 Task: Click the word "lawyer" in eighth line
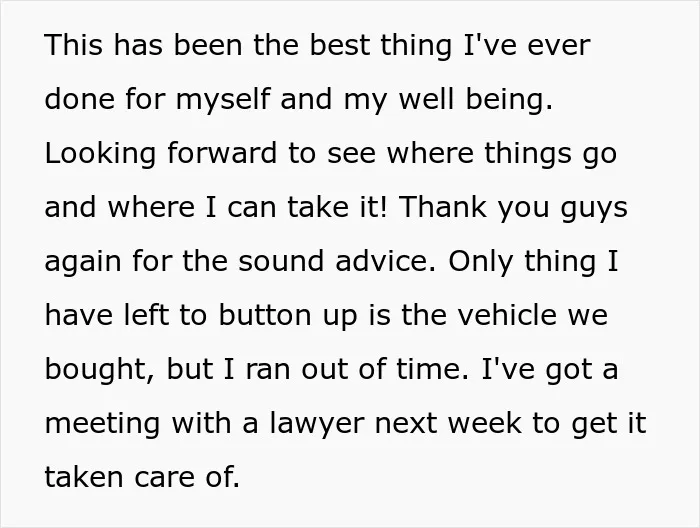click(317, 424)
